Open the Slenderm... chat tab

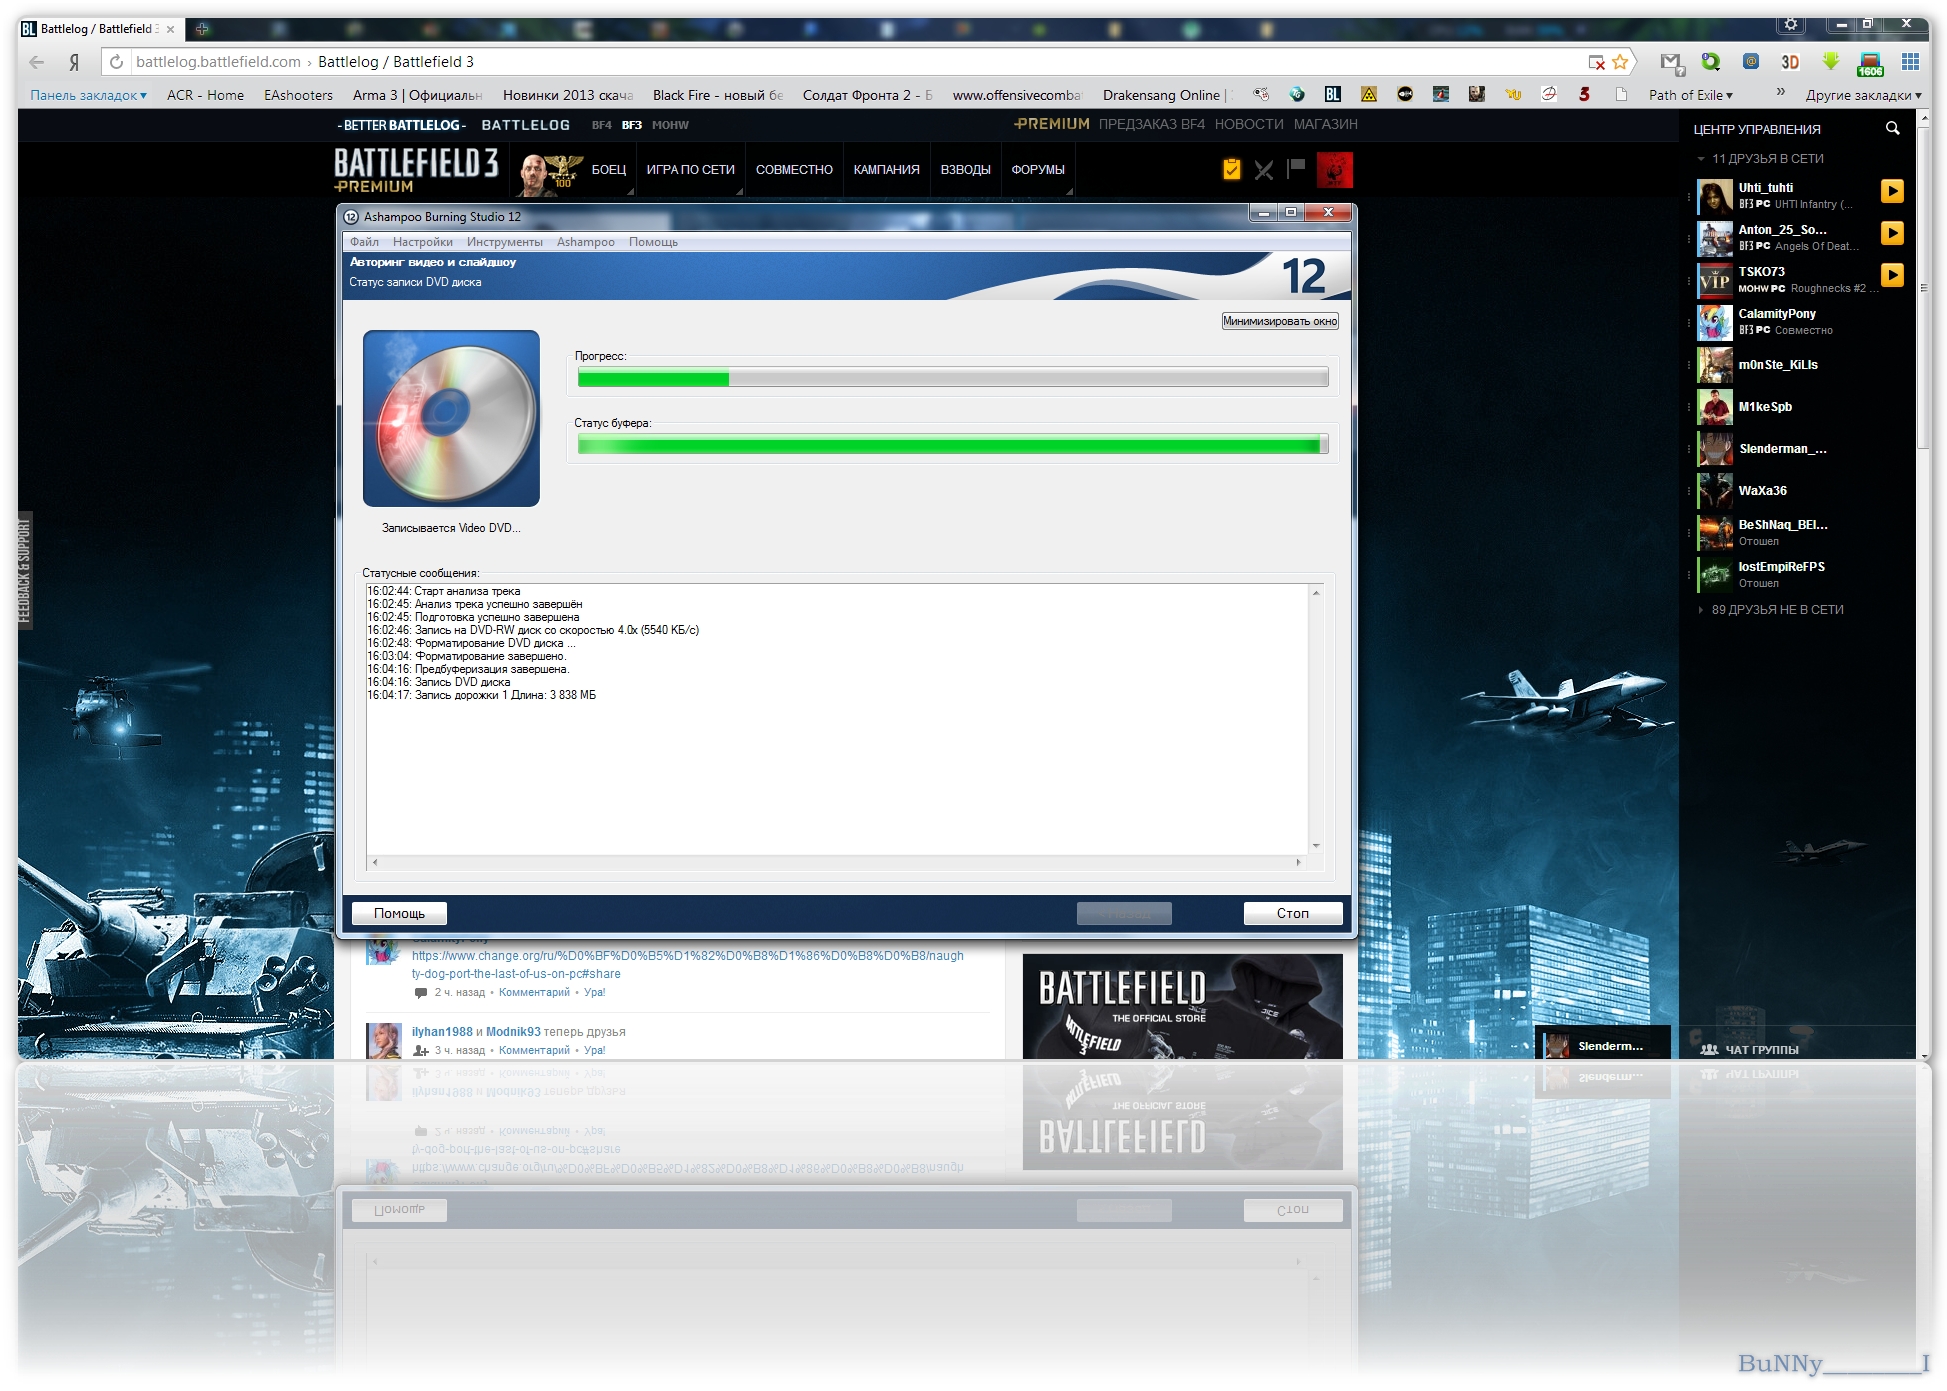point(1602,1046)
